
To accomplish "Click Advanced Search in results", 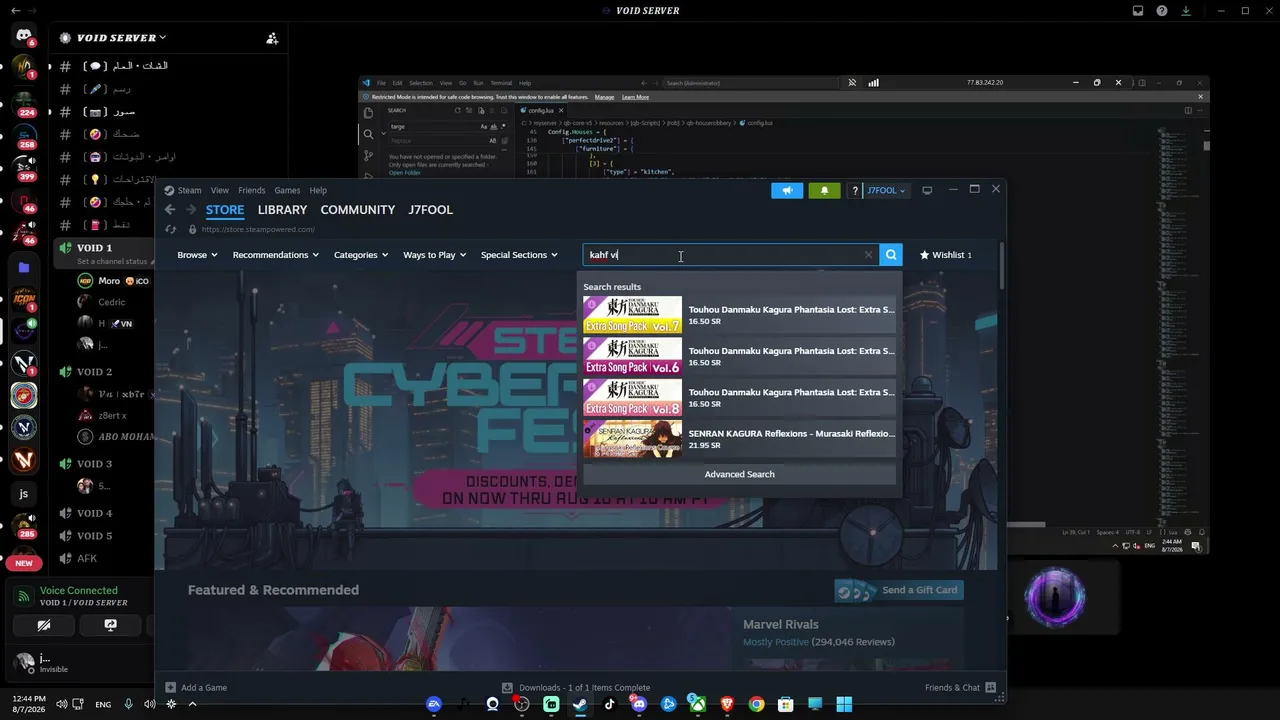I will (739, 474).
